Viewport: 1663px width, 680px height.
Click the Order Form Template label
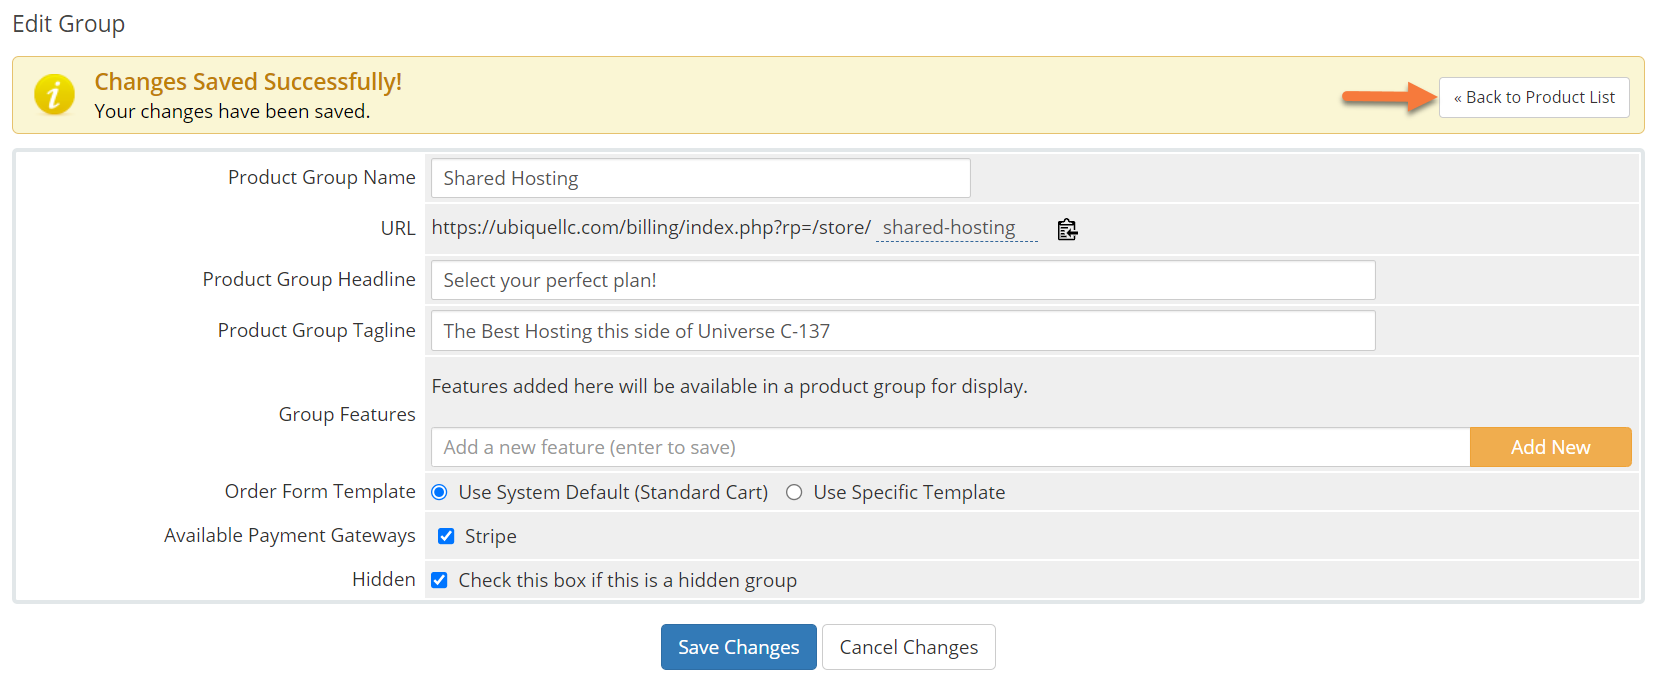click(320, 491)
